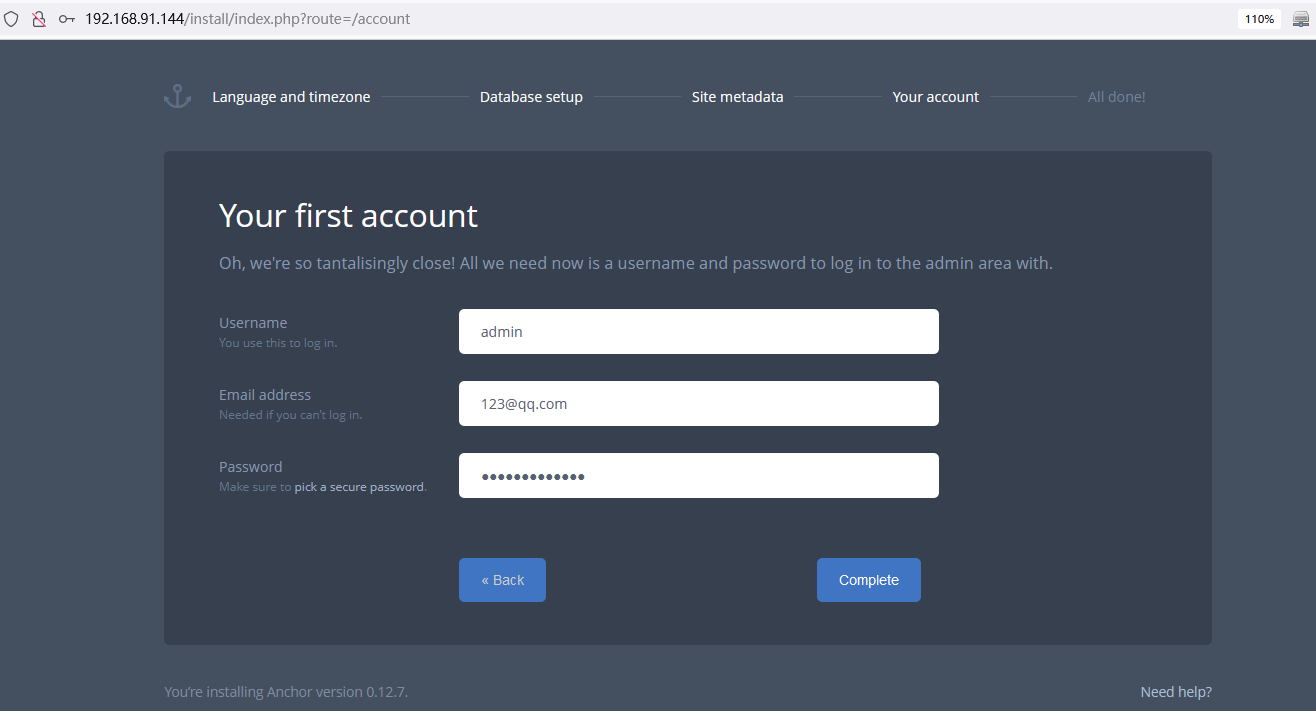Click the saved password key icon
The height and width of the screenshot is (711, 1316).
[x=67, y=19]
